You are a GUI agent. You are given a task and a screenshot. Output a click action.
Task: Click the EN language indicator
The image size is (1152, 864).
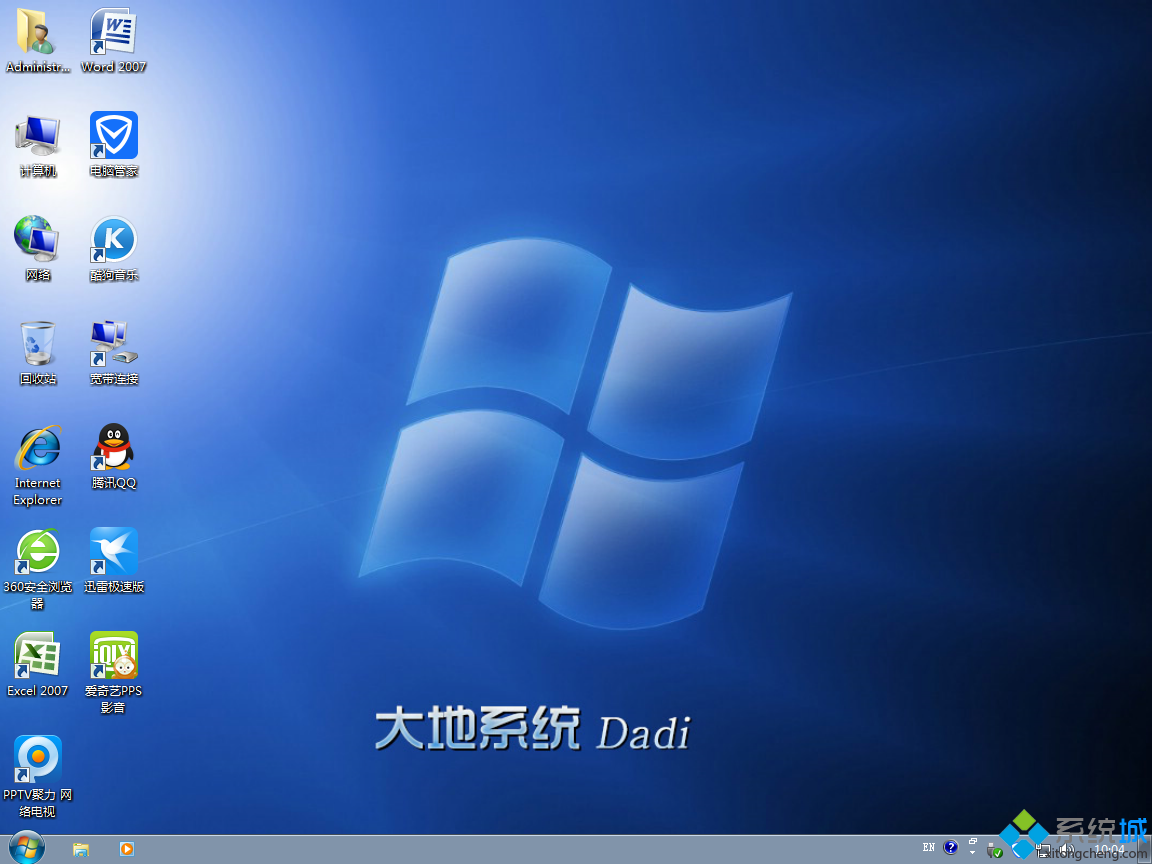[929, 847]
